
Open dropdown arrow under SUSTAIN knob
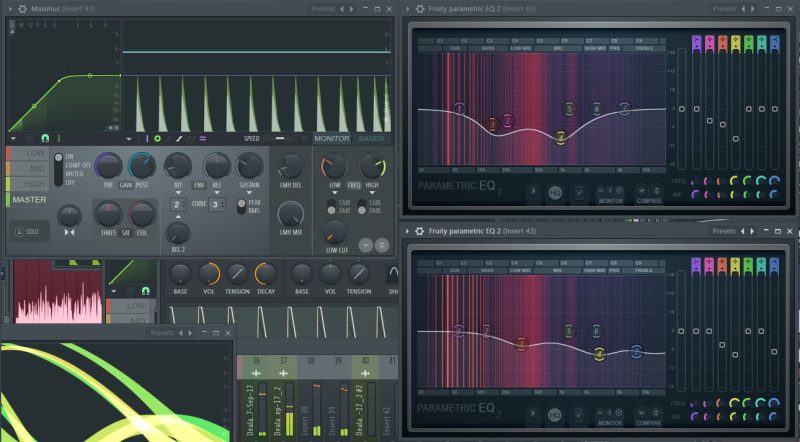[249, 193]
